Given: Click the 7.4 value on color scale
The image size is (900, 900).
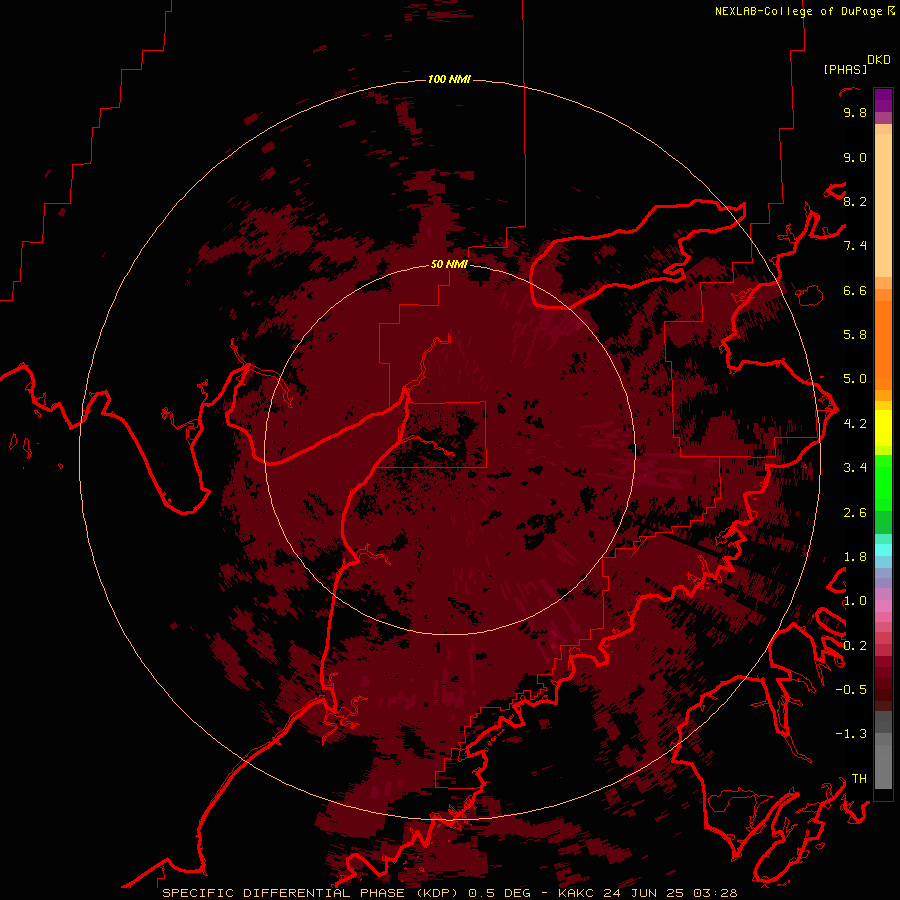Looking at the screenshot, I should (x=855, y=246).
